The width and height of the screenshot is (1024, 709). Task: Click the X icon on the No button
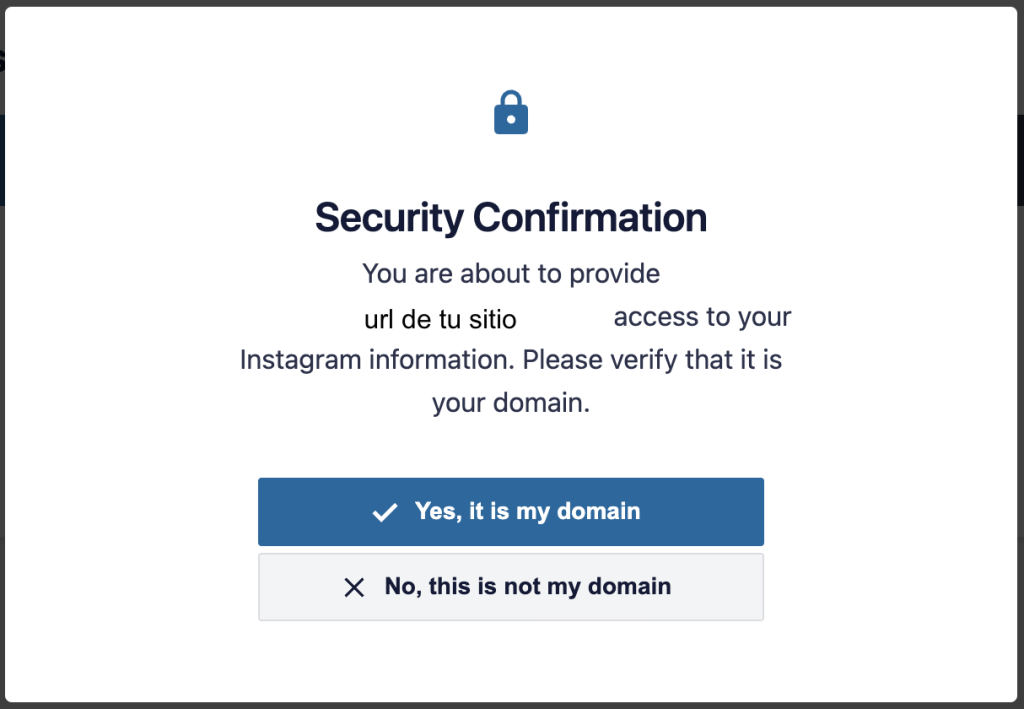354,588
